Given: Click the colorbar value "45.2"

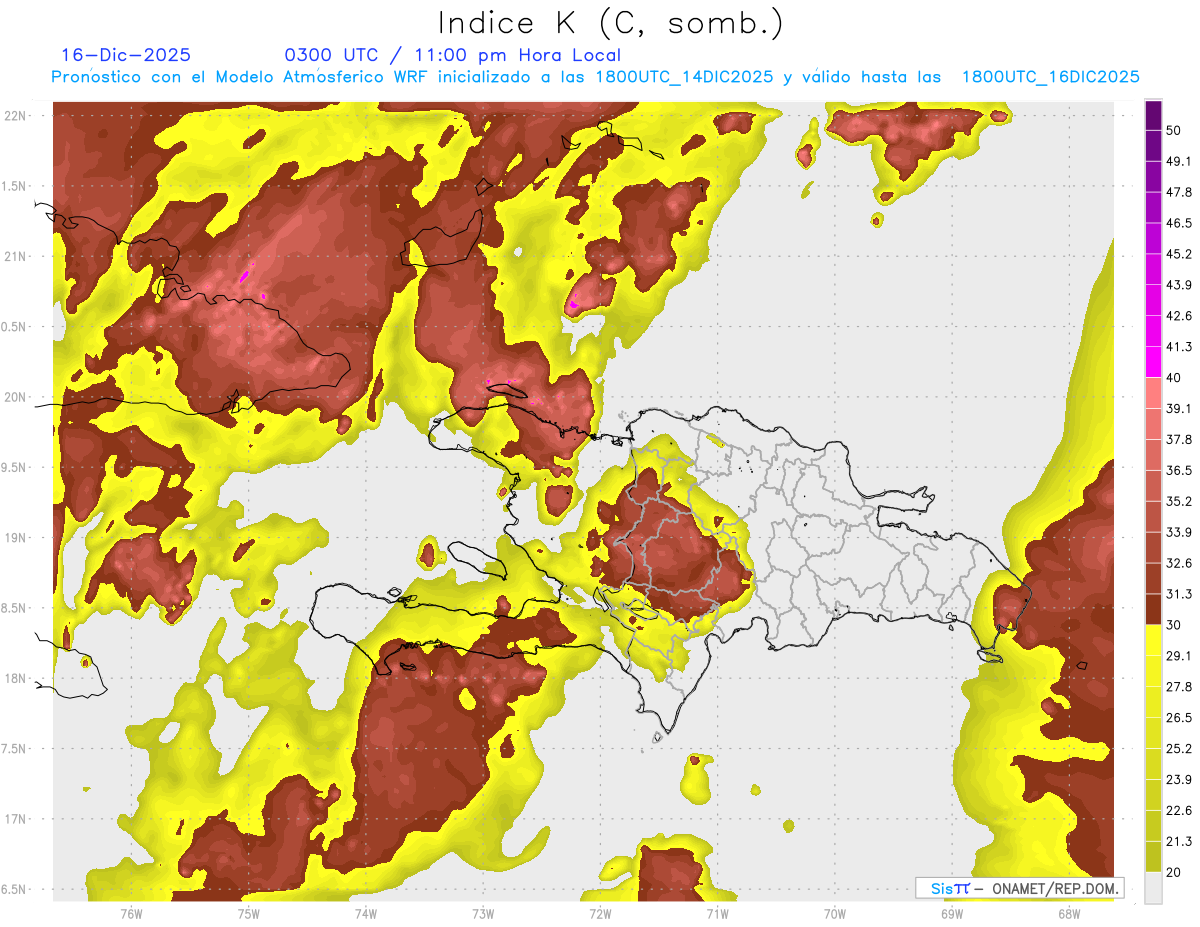Looking at the screenshot, I should point(1178,253).
